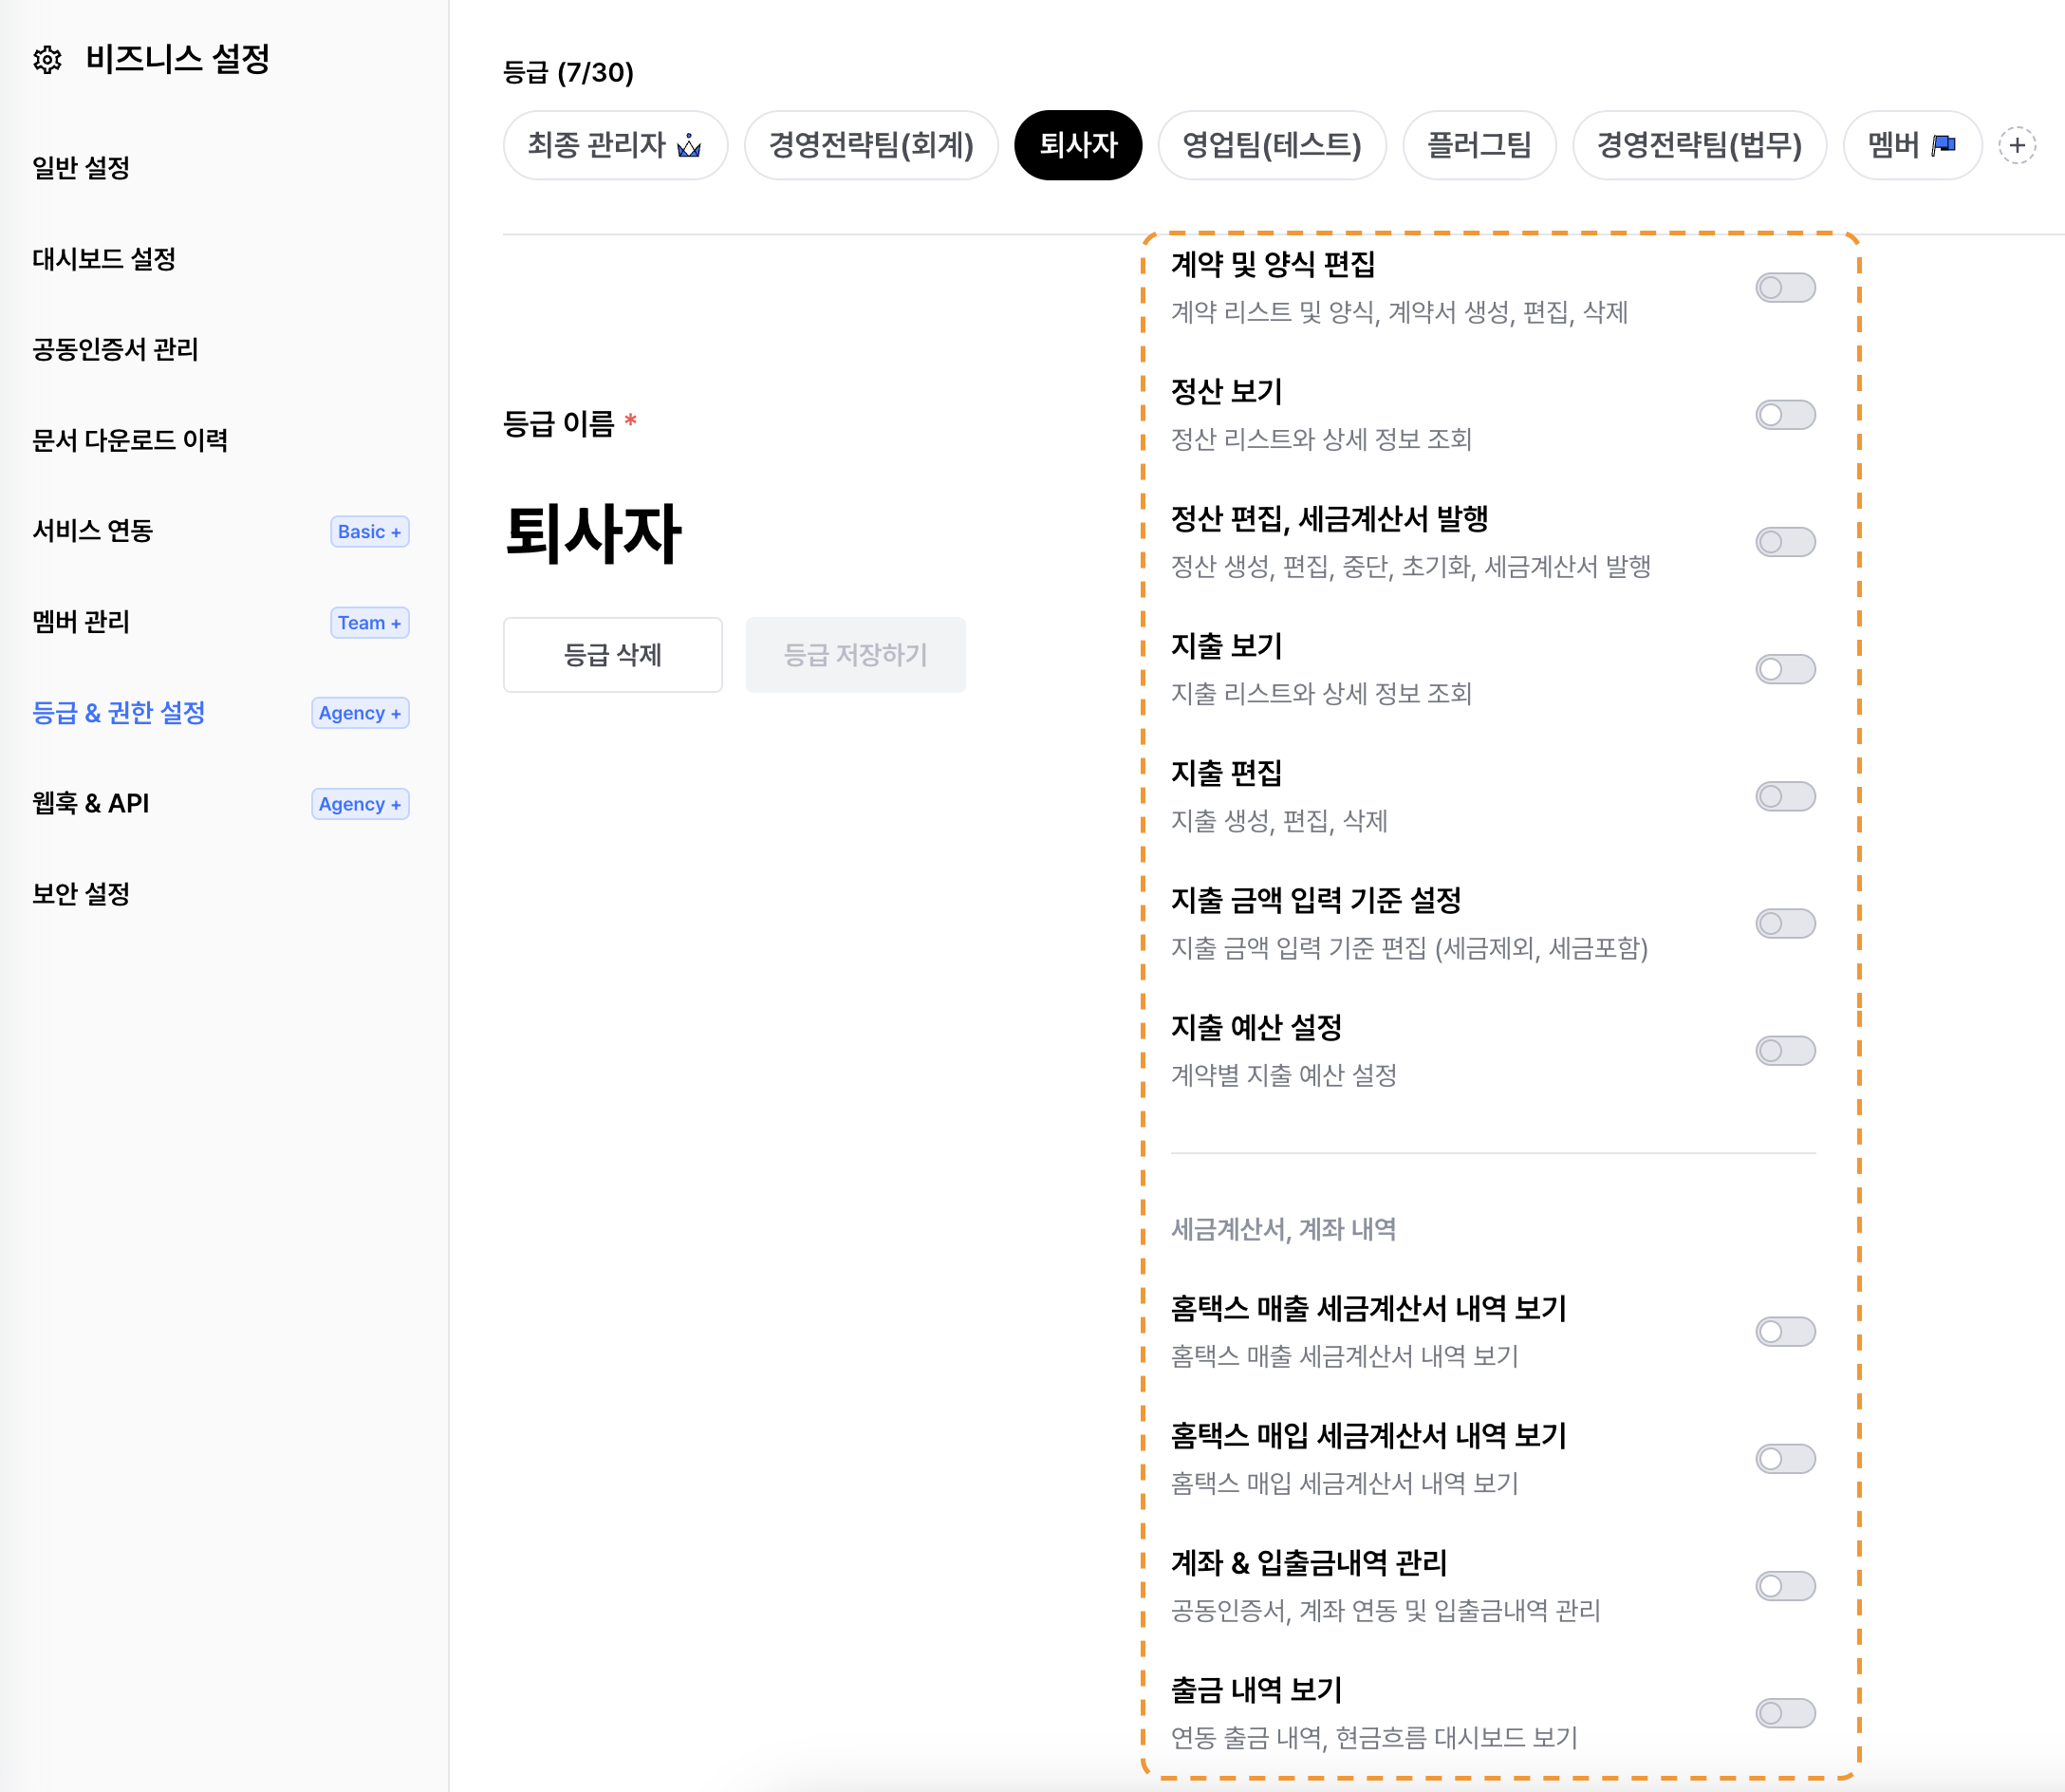Click the 등급 삭제 button
Image resolution: width=2065 pixels, height=1792 pixels.
[612, 655]
